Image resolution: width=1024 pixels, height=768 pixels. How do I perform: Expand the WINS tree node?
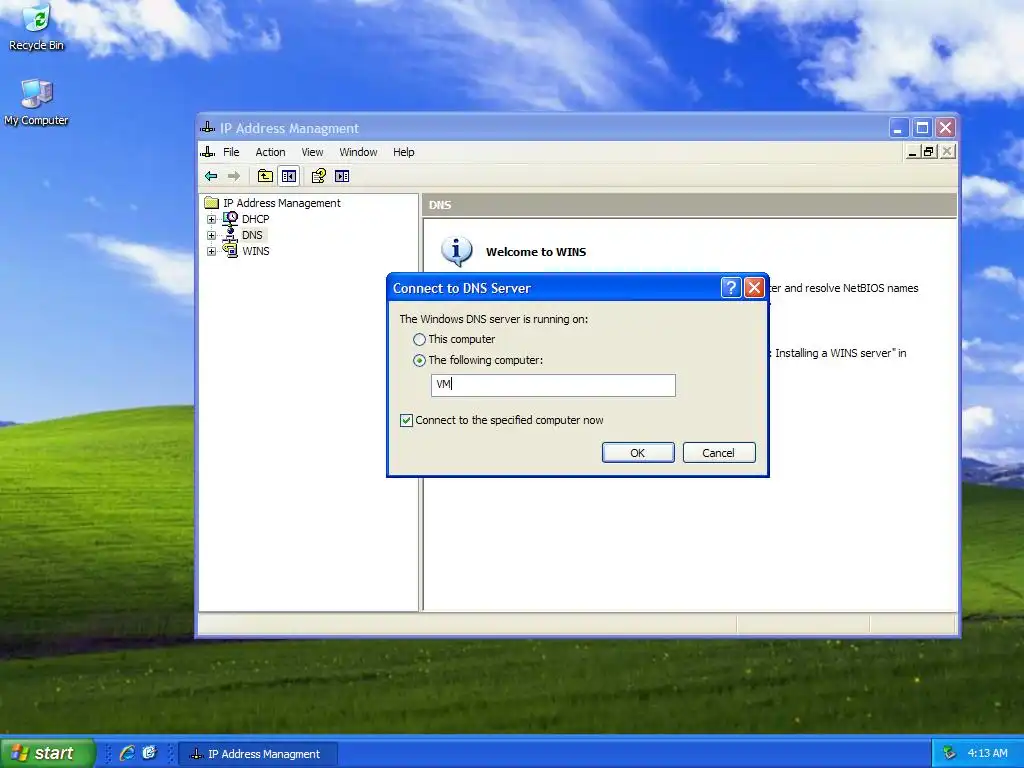click(x=211, y=251)
